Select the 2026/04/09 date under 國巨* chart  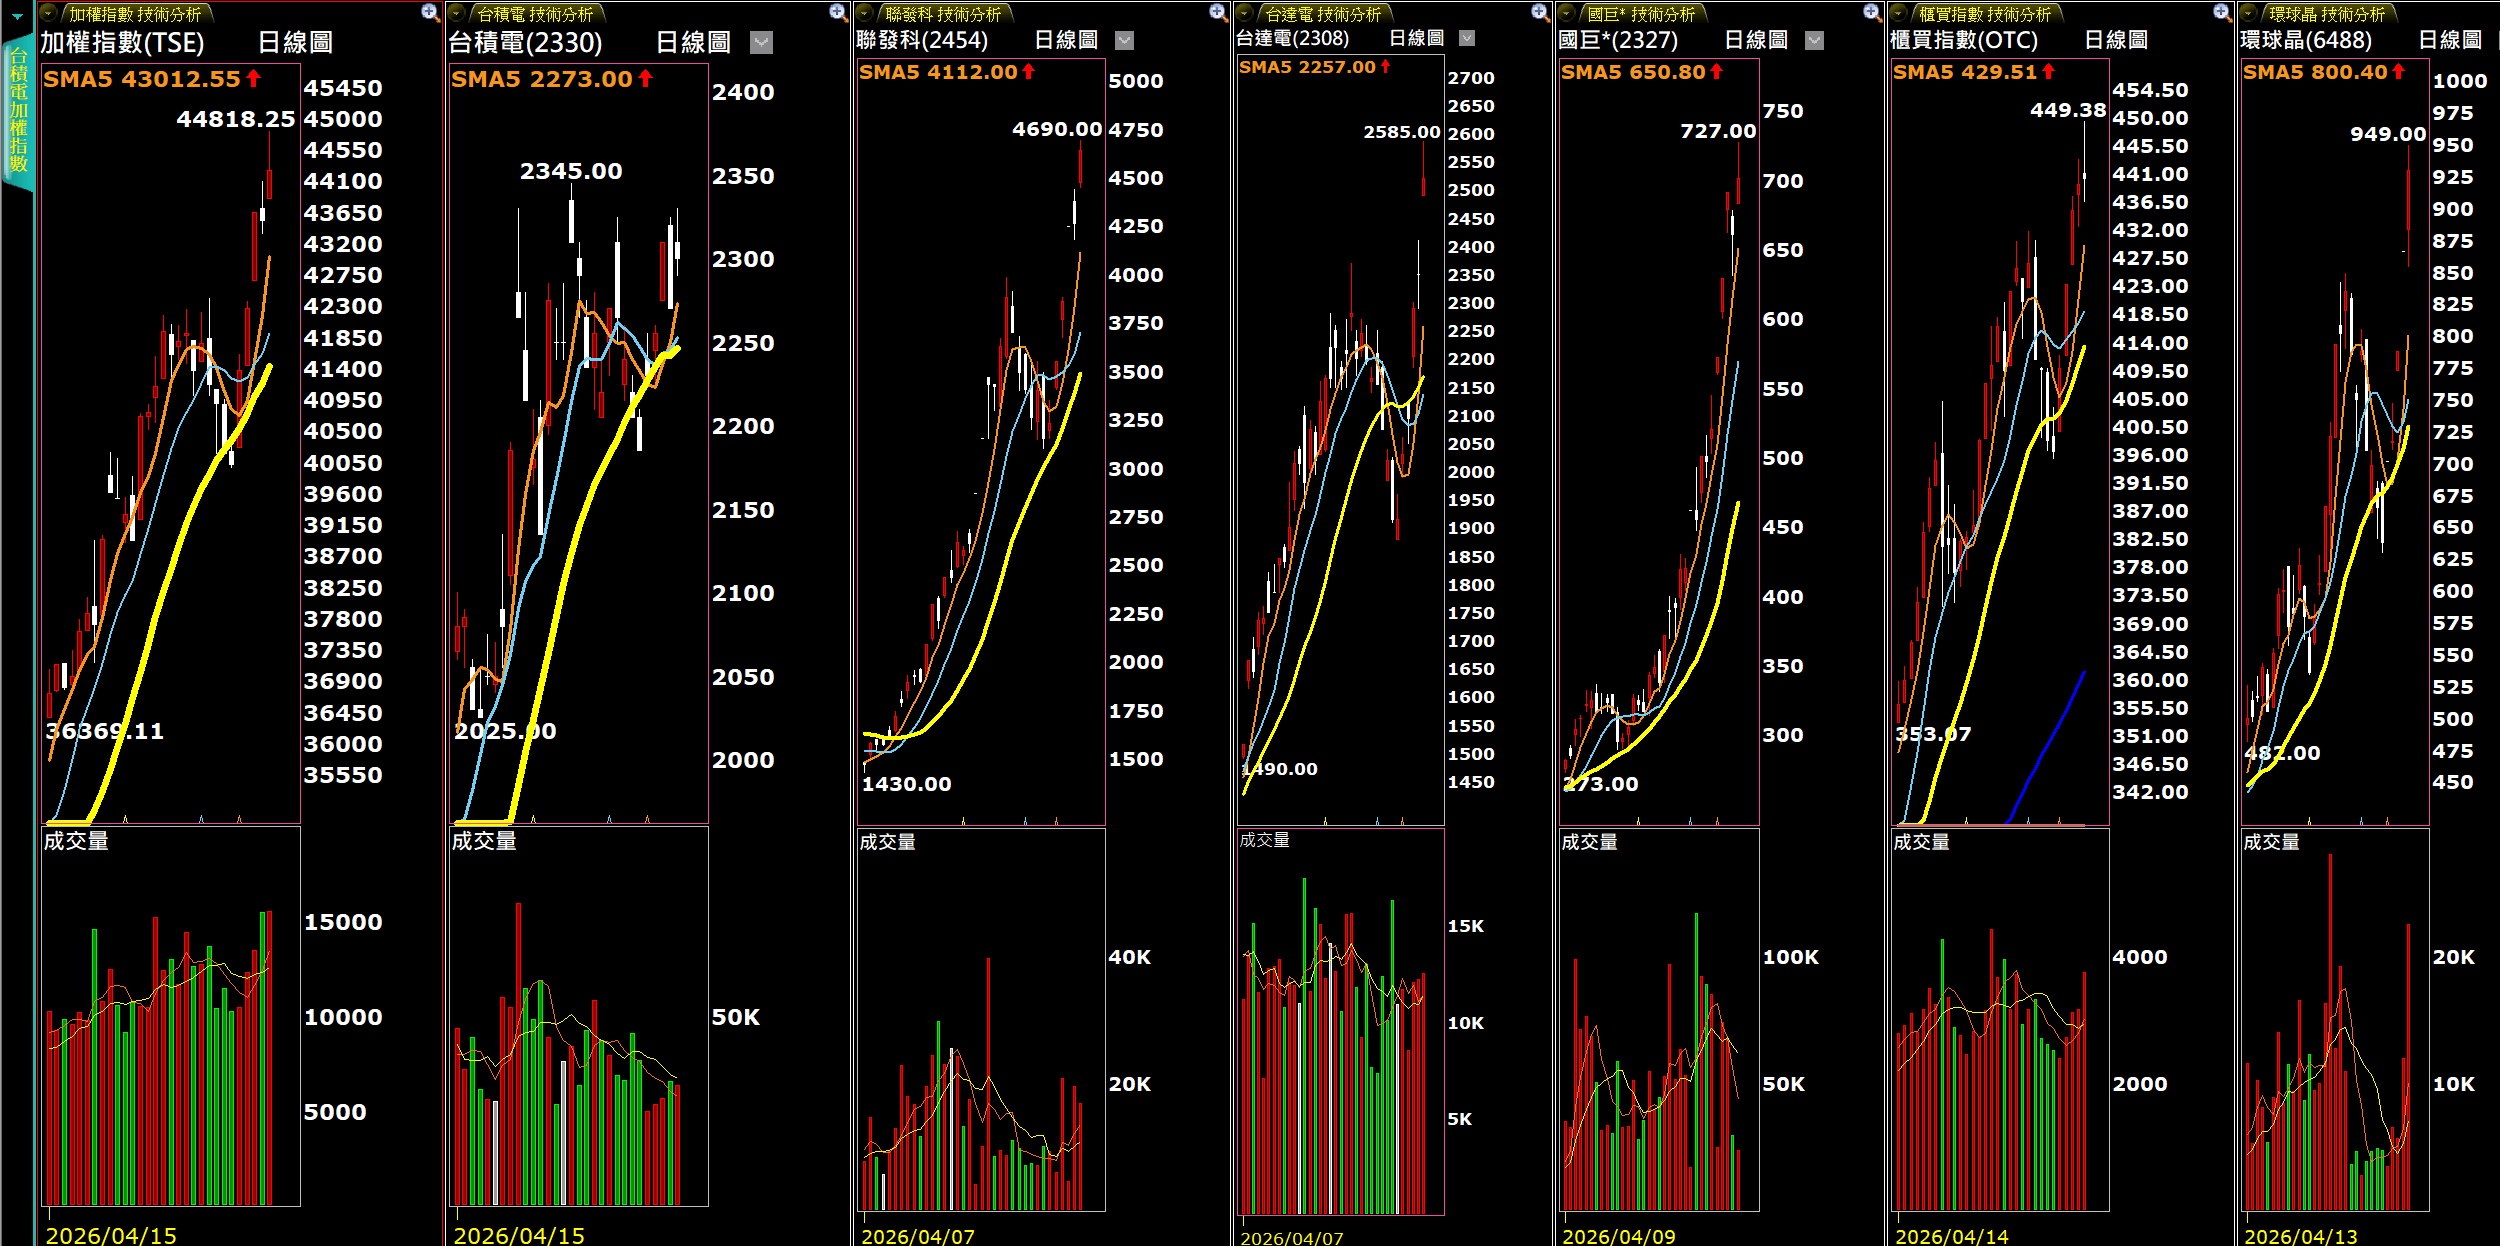coord(1619,1236)
